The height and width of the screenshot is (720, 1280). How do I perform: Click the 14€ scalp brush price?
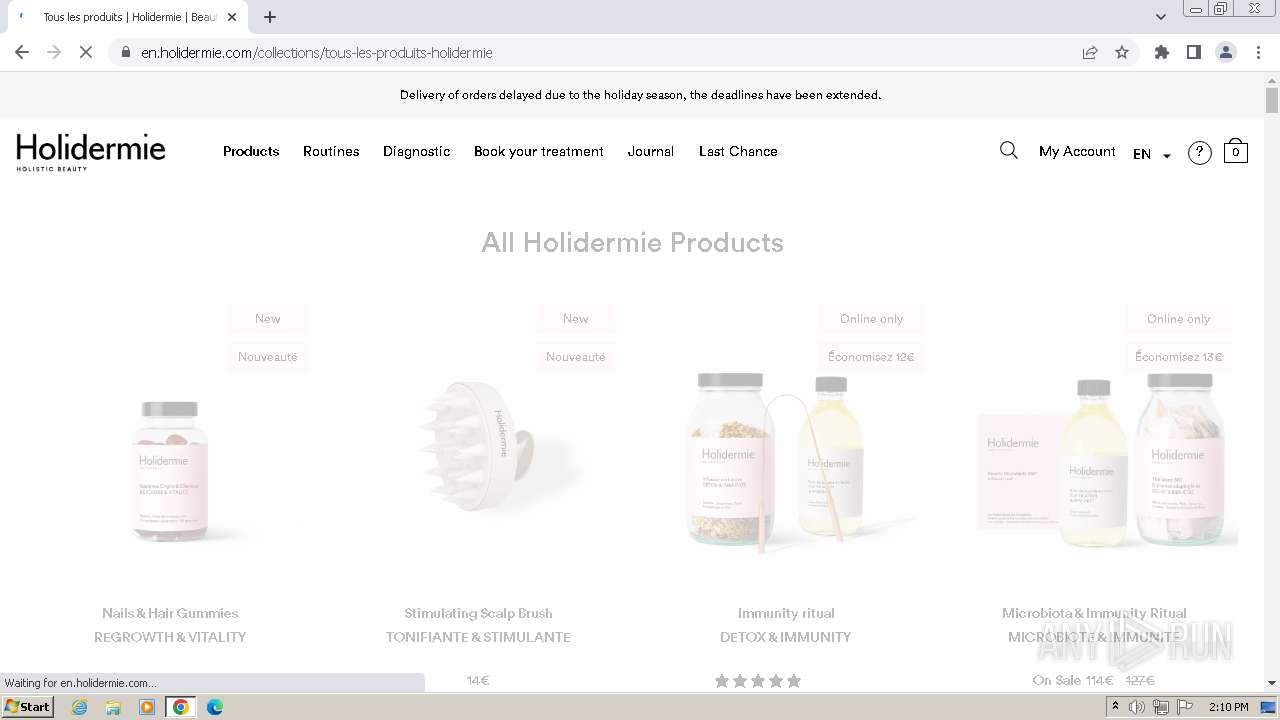tap(478, 681)
